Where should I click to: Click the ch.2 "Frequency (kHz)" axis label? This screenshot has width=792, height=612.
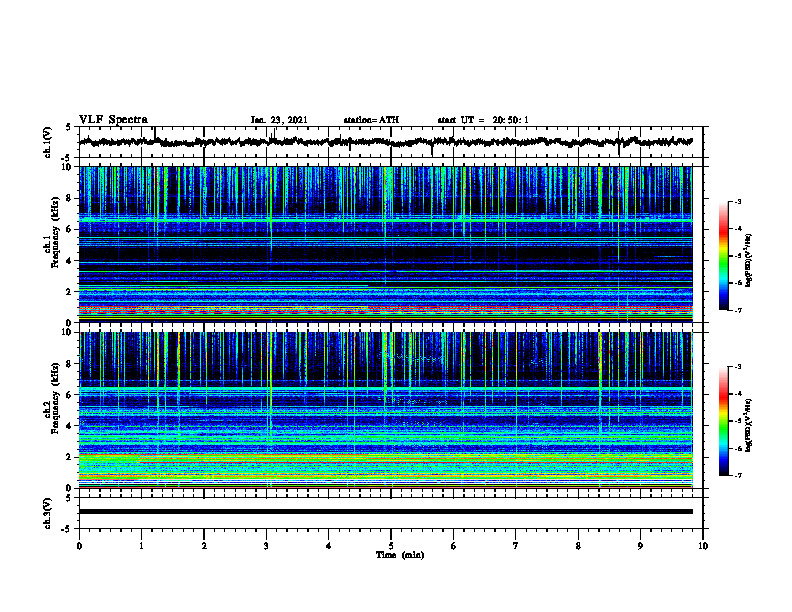click(x=55, y=397)
